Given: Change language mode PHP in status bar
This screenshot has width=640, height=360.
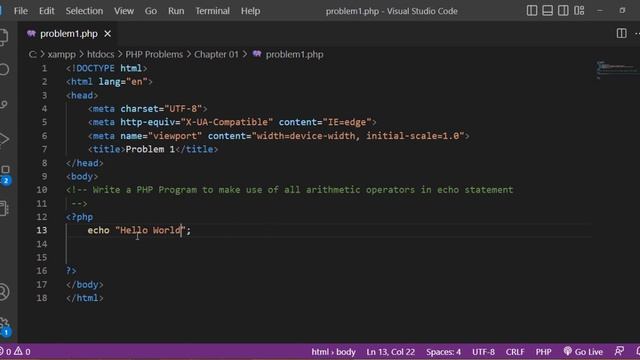Looking at the screenshot, I should pyautogui.click(x=543, y=351).
